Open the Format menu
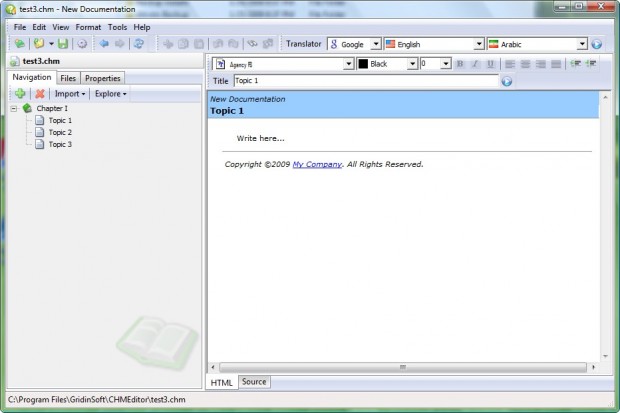Image resolution: width=620 pixels, height=413 pixels. click(x=88, y=27)
